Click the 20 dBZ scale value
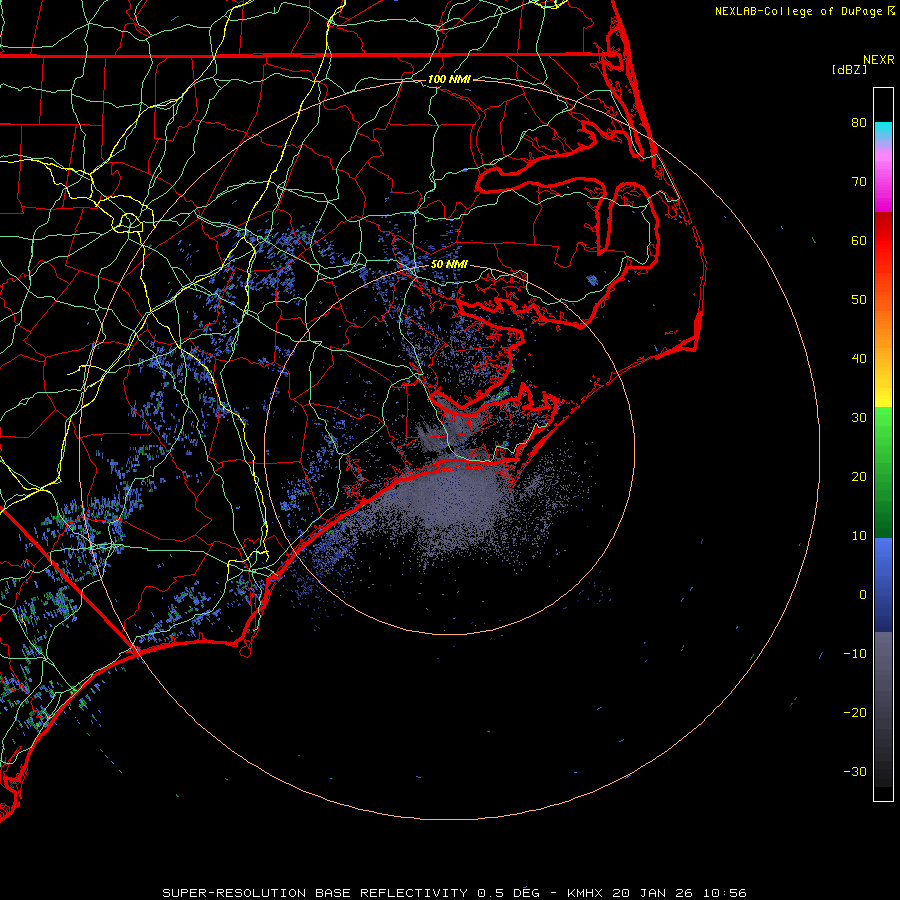The width and height of the screenshot is (900, 900). tap(859, 476)
